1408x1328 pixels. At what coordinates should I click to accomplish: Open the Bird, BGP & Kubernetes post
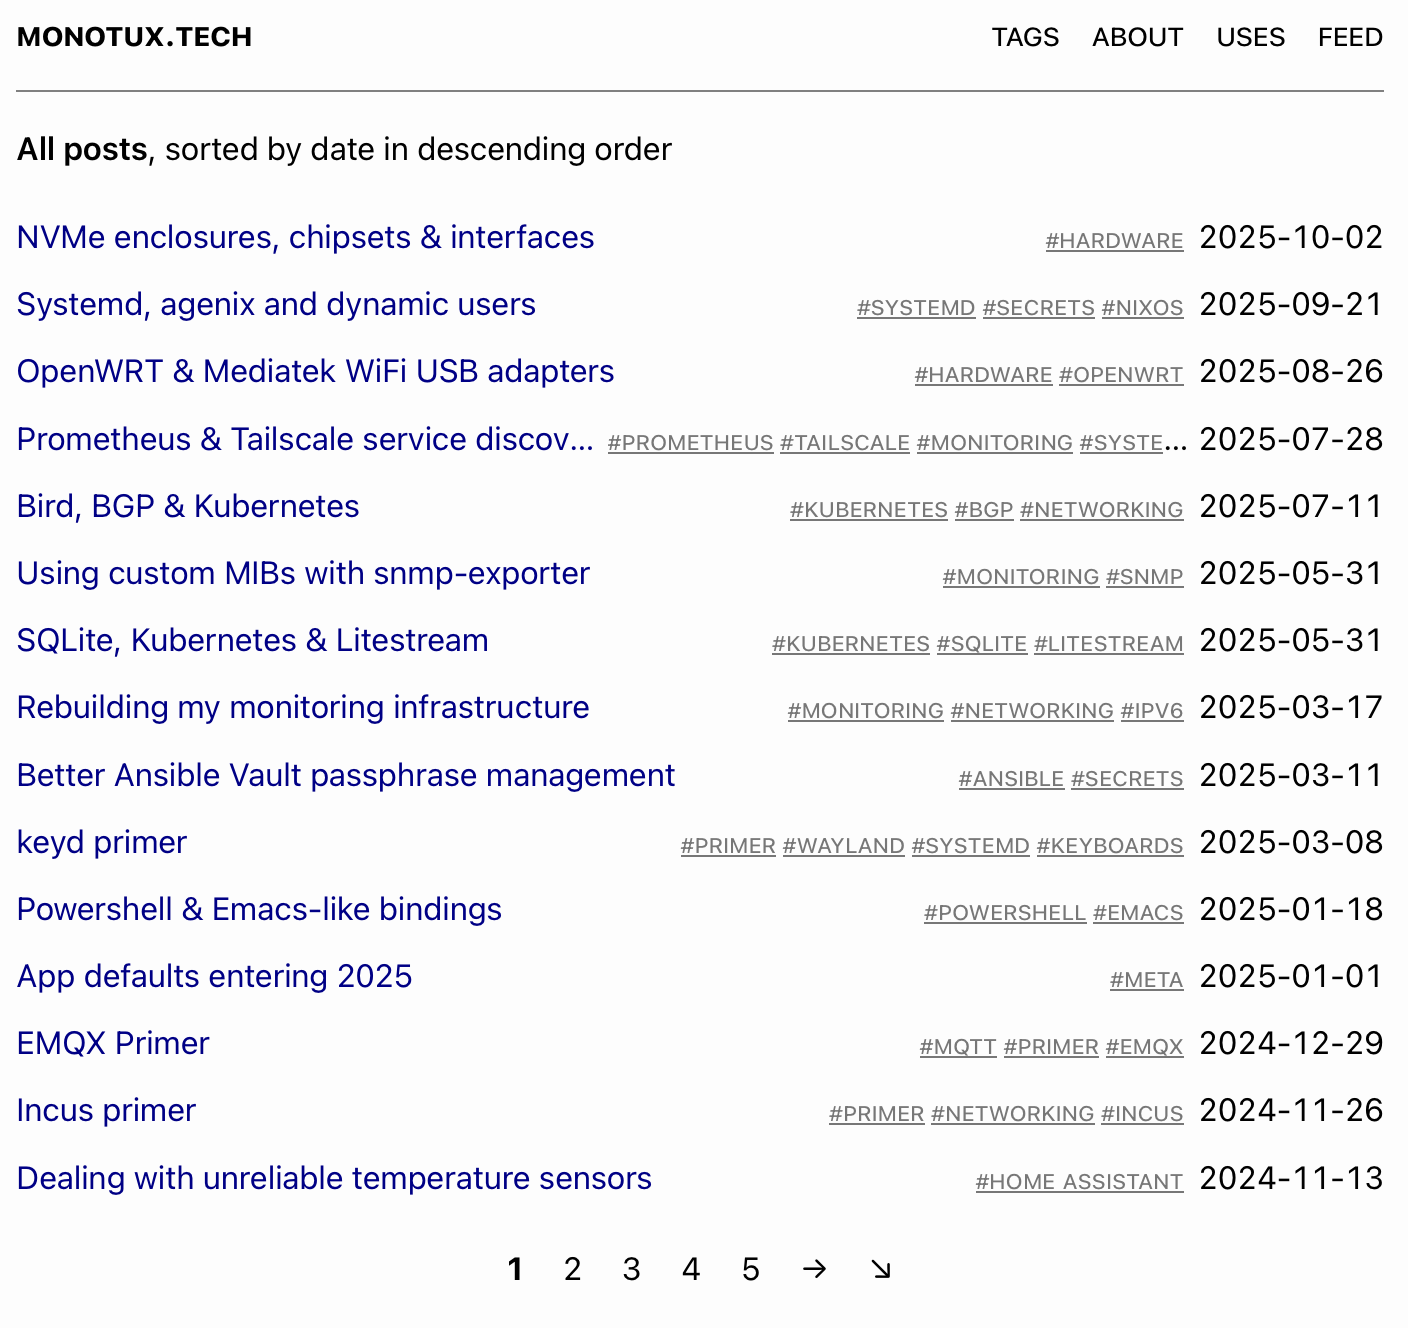188,506
